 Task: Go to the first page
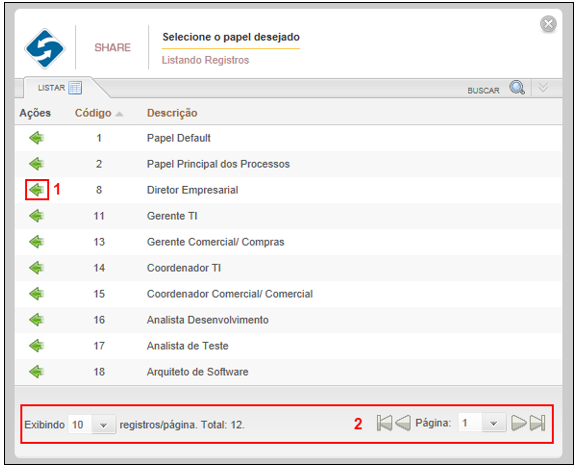384,423
